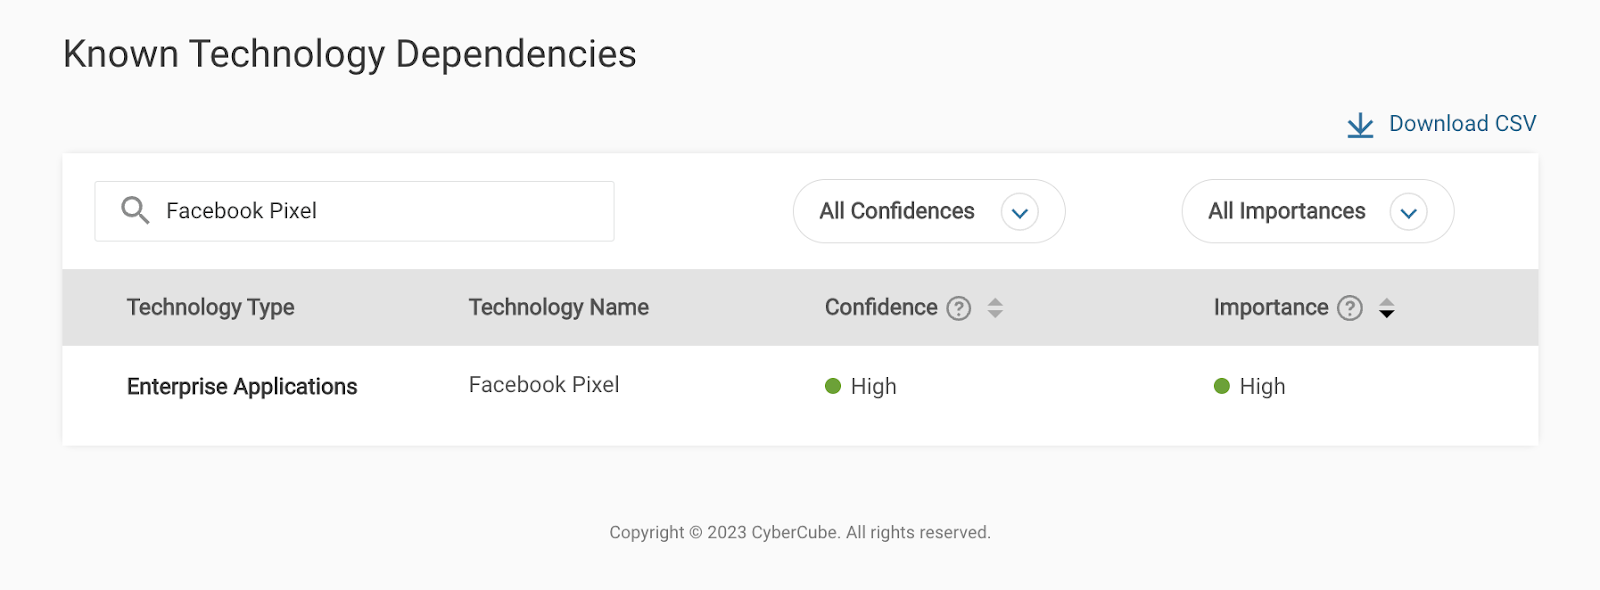Click the search magnifier icon
1600x590 pixels.
135,210
